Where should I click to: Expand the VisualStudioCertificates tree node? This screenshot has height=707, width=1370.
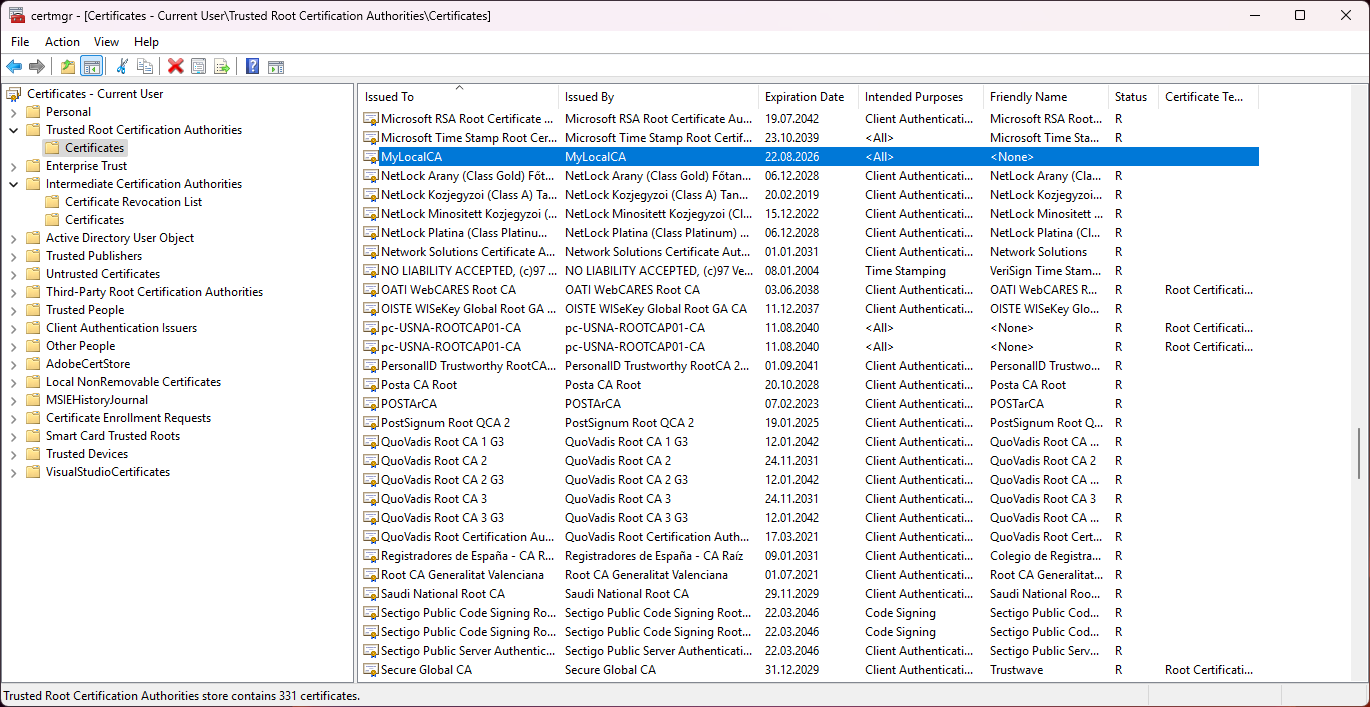click(x=14, y=472)
